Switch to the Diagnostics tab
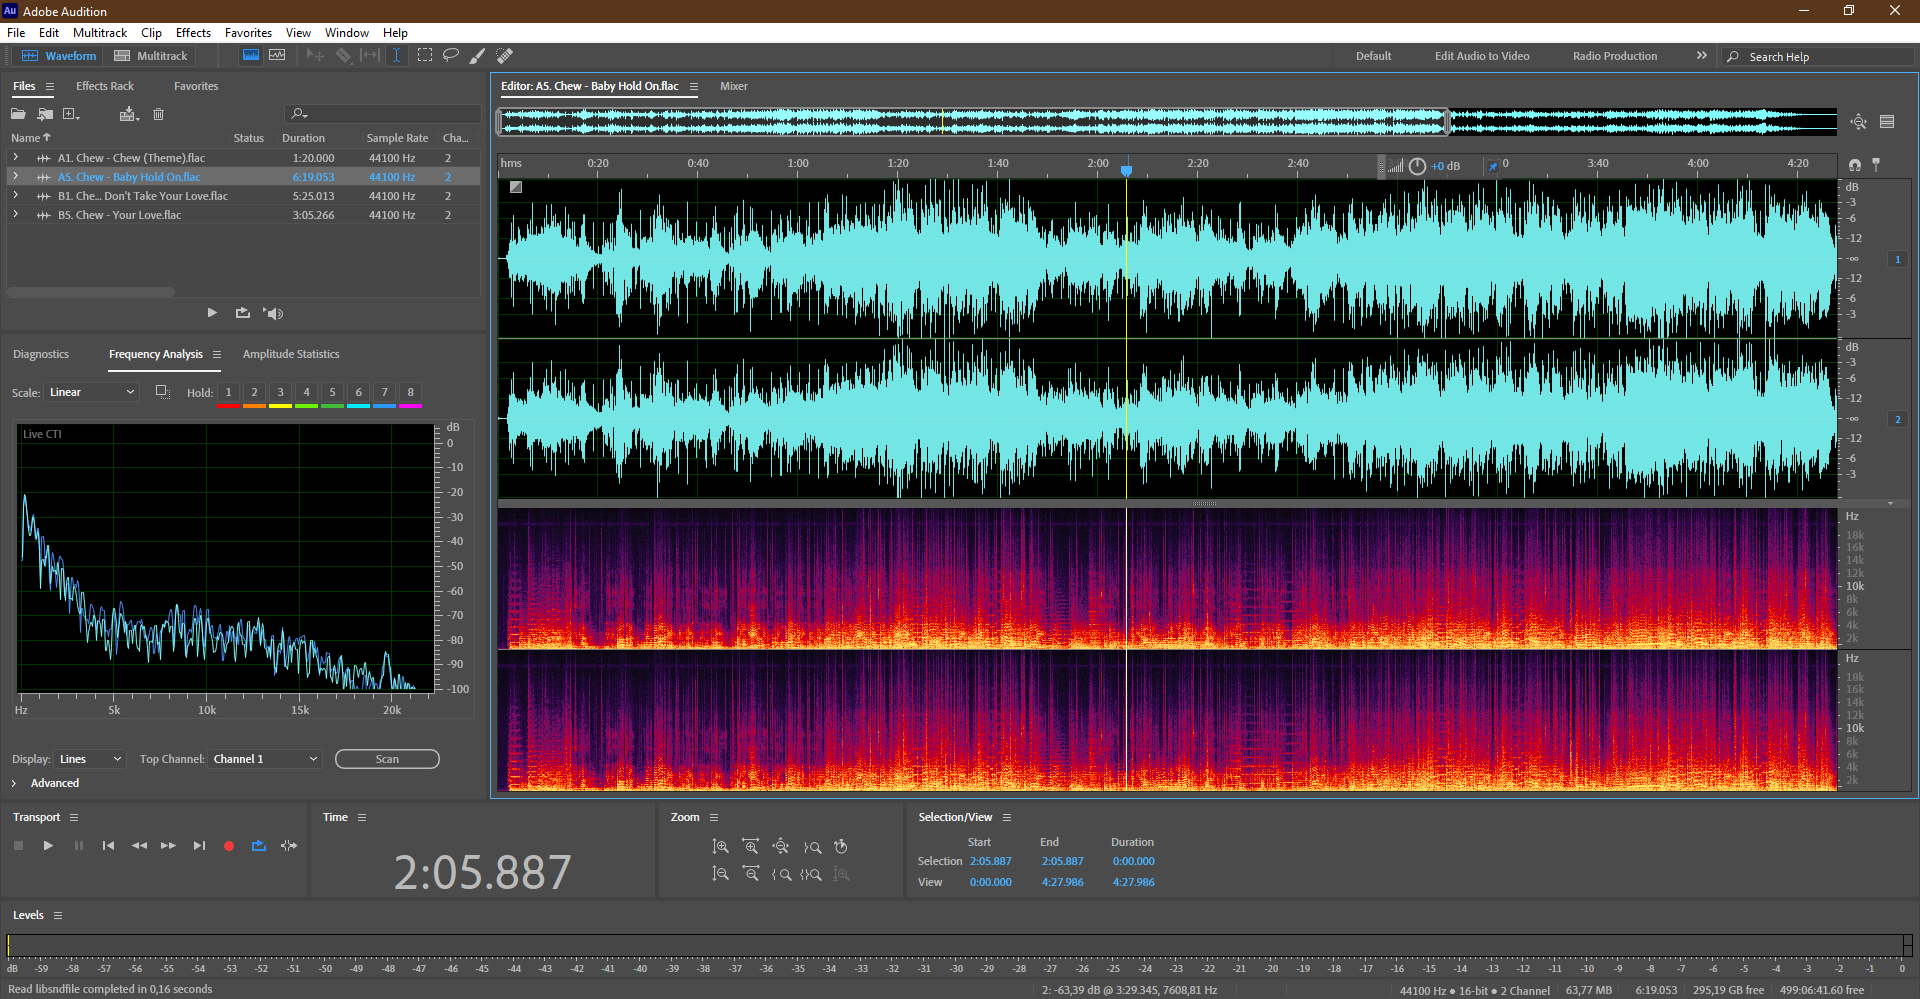This screenshot has width=1920, height=999. 41,354
